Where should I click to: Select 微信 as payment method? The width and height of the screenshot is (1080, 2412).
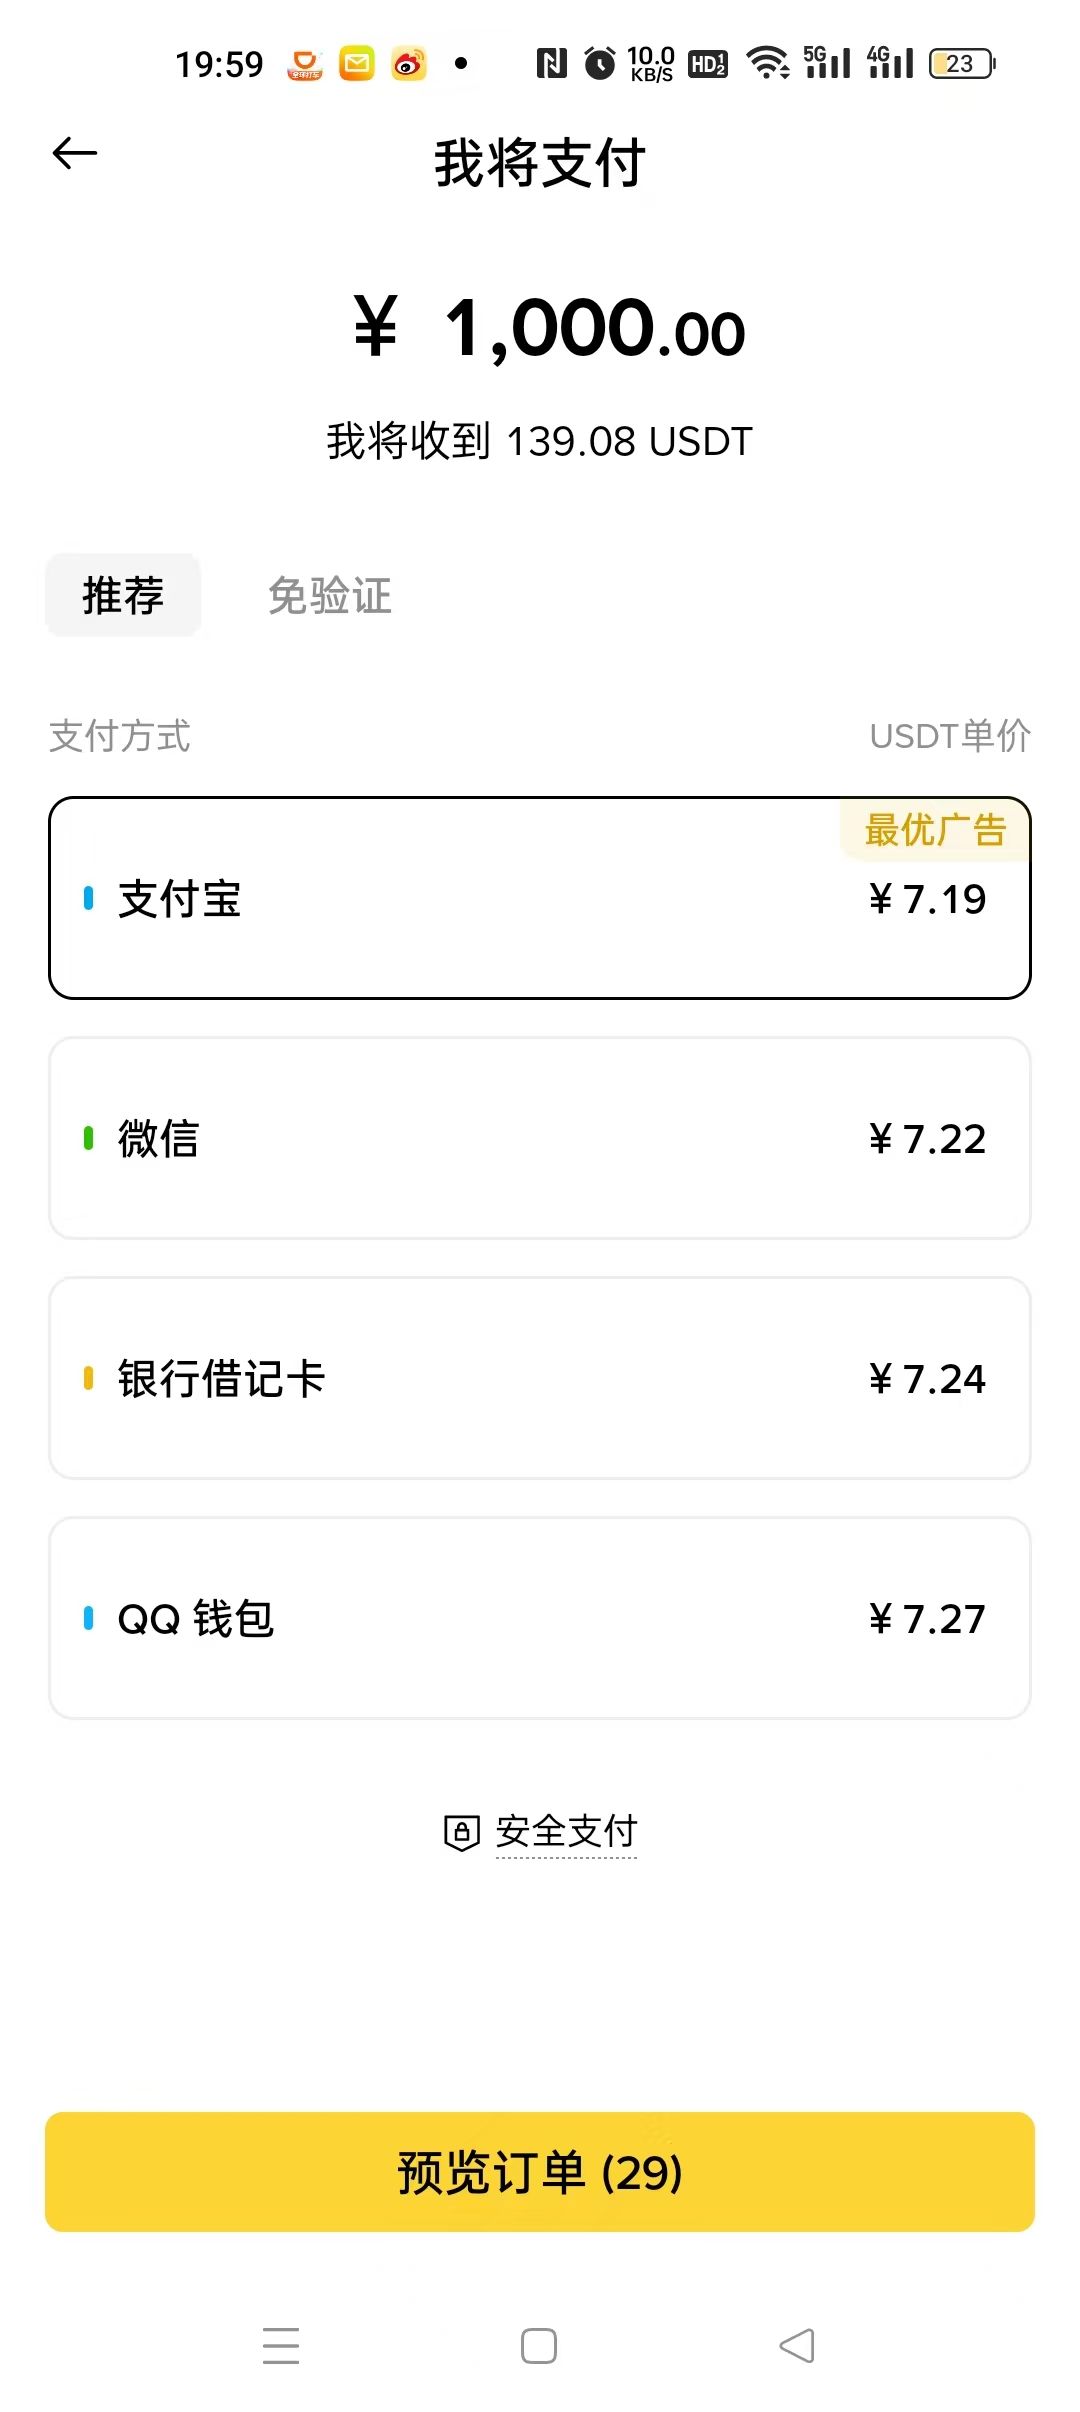[539, 1138]
